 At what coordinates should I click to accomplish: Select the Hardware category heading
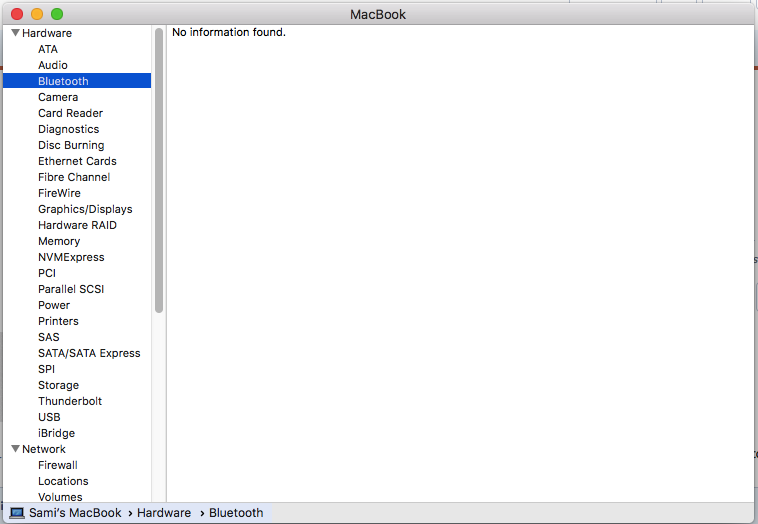pyautogui.click(x=47, y=33)
